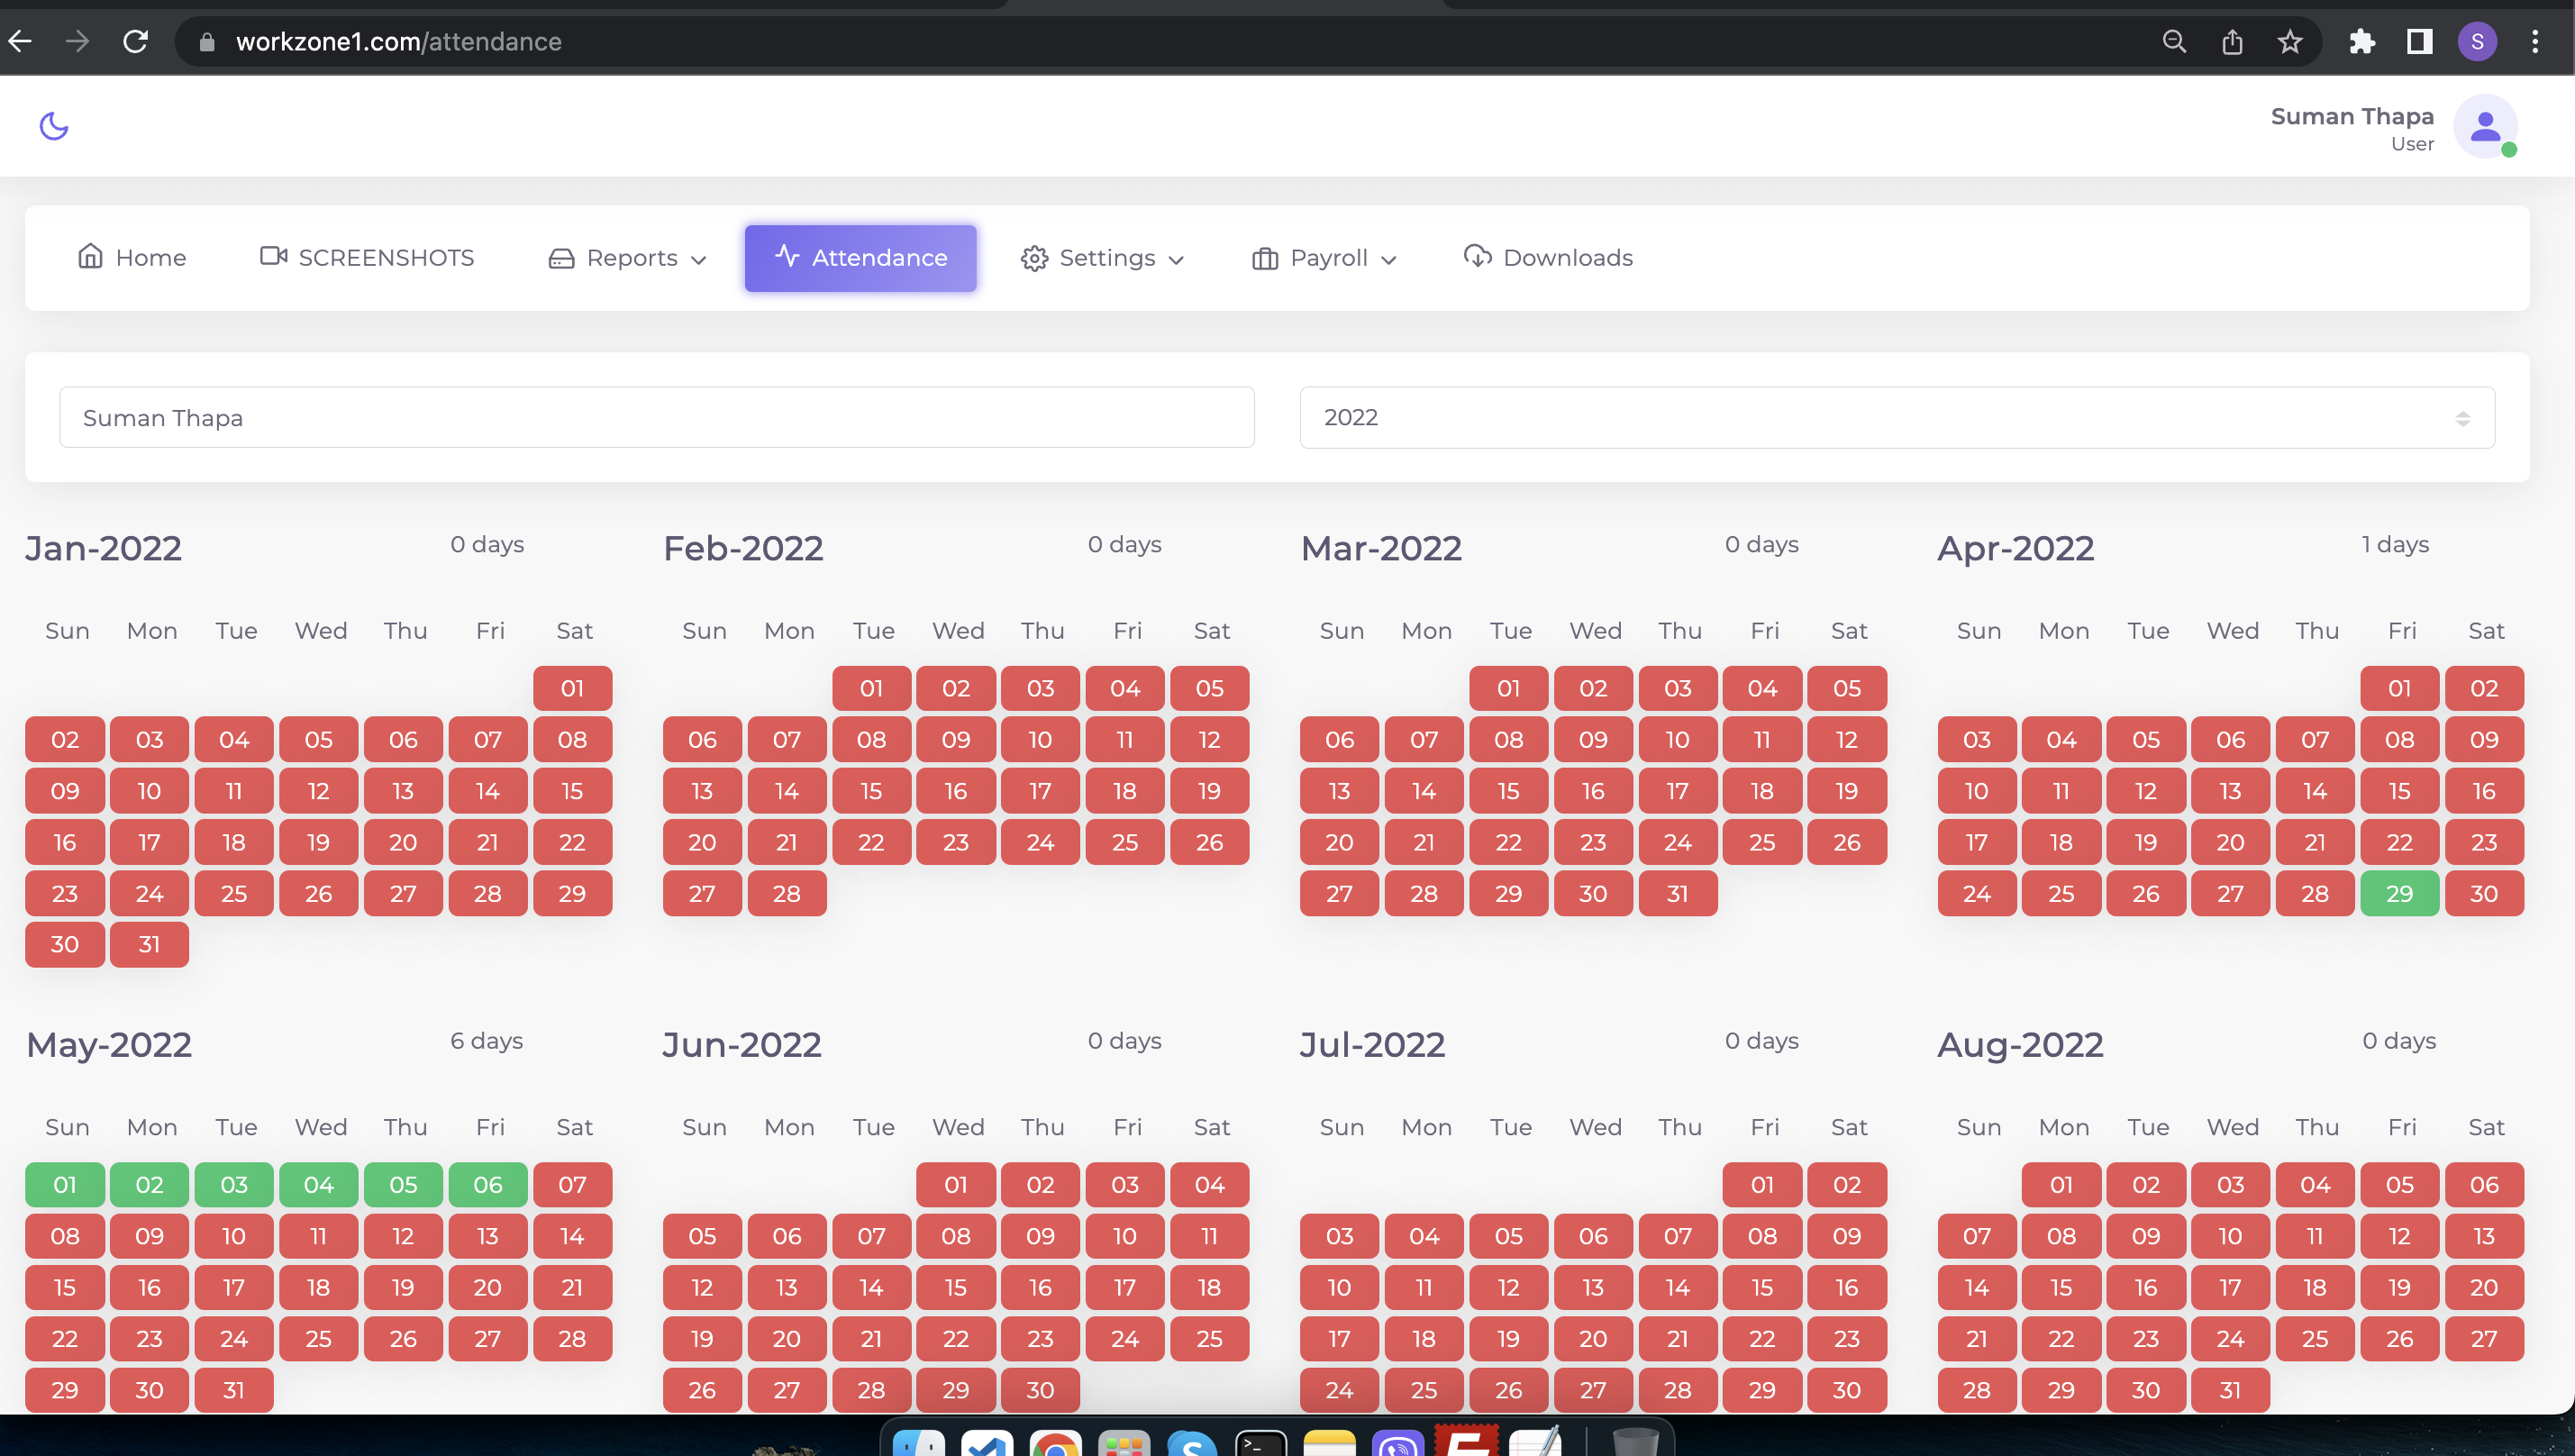Click the Suman Thapa profile avatar

(x=2484, y=128)
